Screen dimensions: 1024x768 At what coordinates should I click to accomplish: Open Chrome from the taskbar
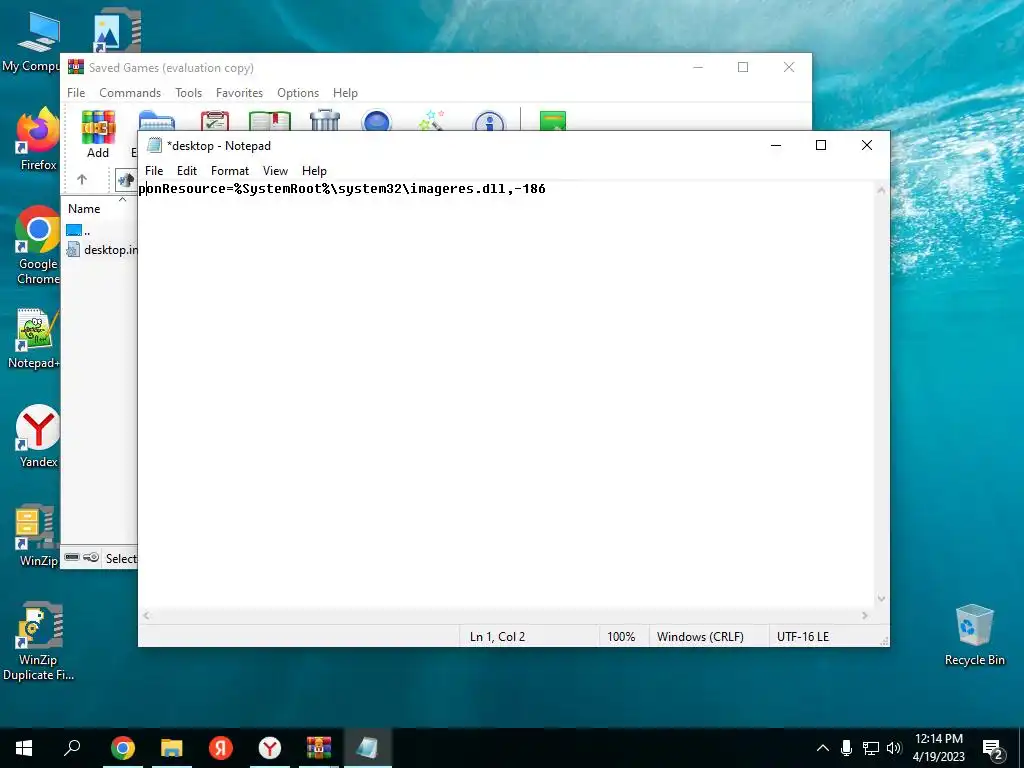pos(123,748)
